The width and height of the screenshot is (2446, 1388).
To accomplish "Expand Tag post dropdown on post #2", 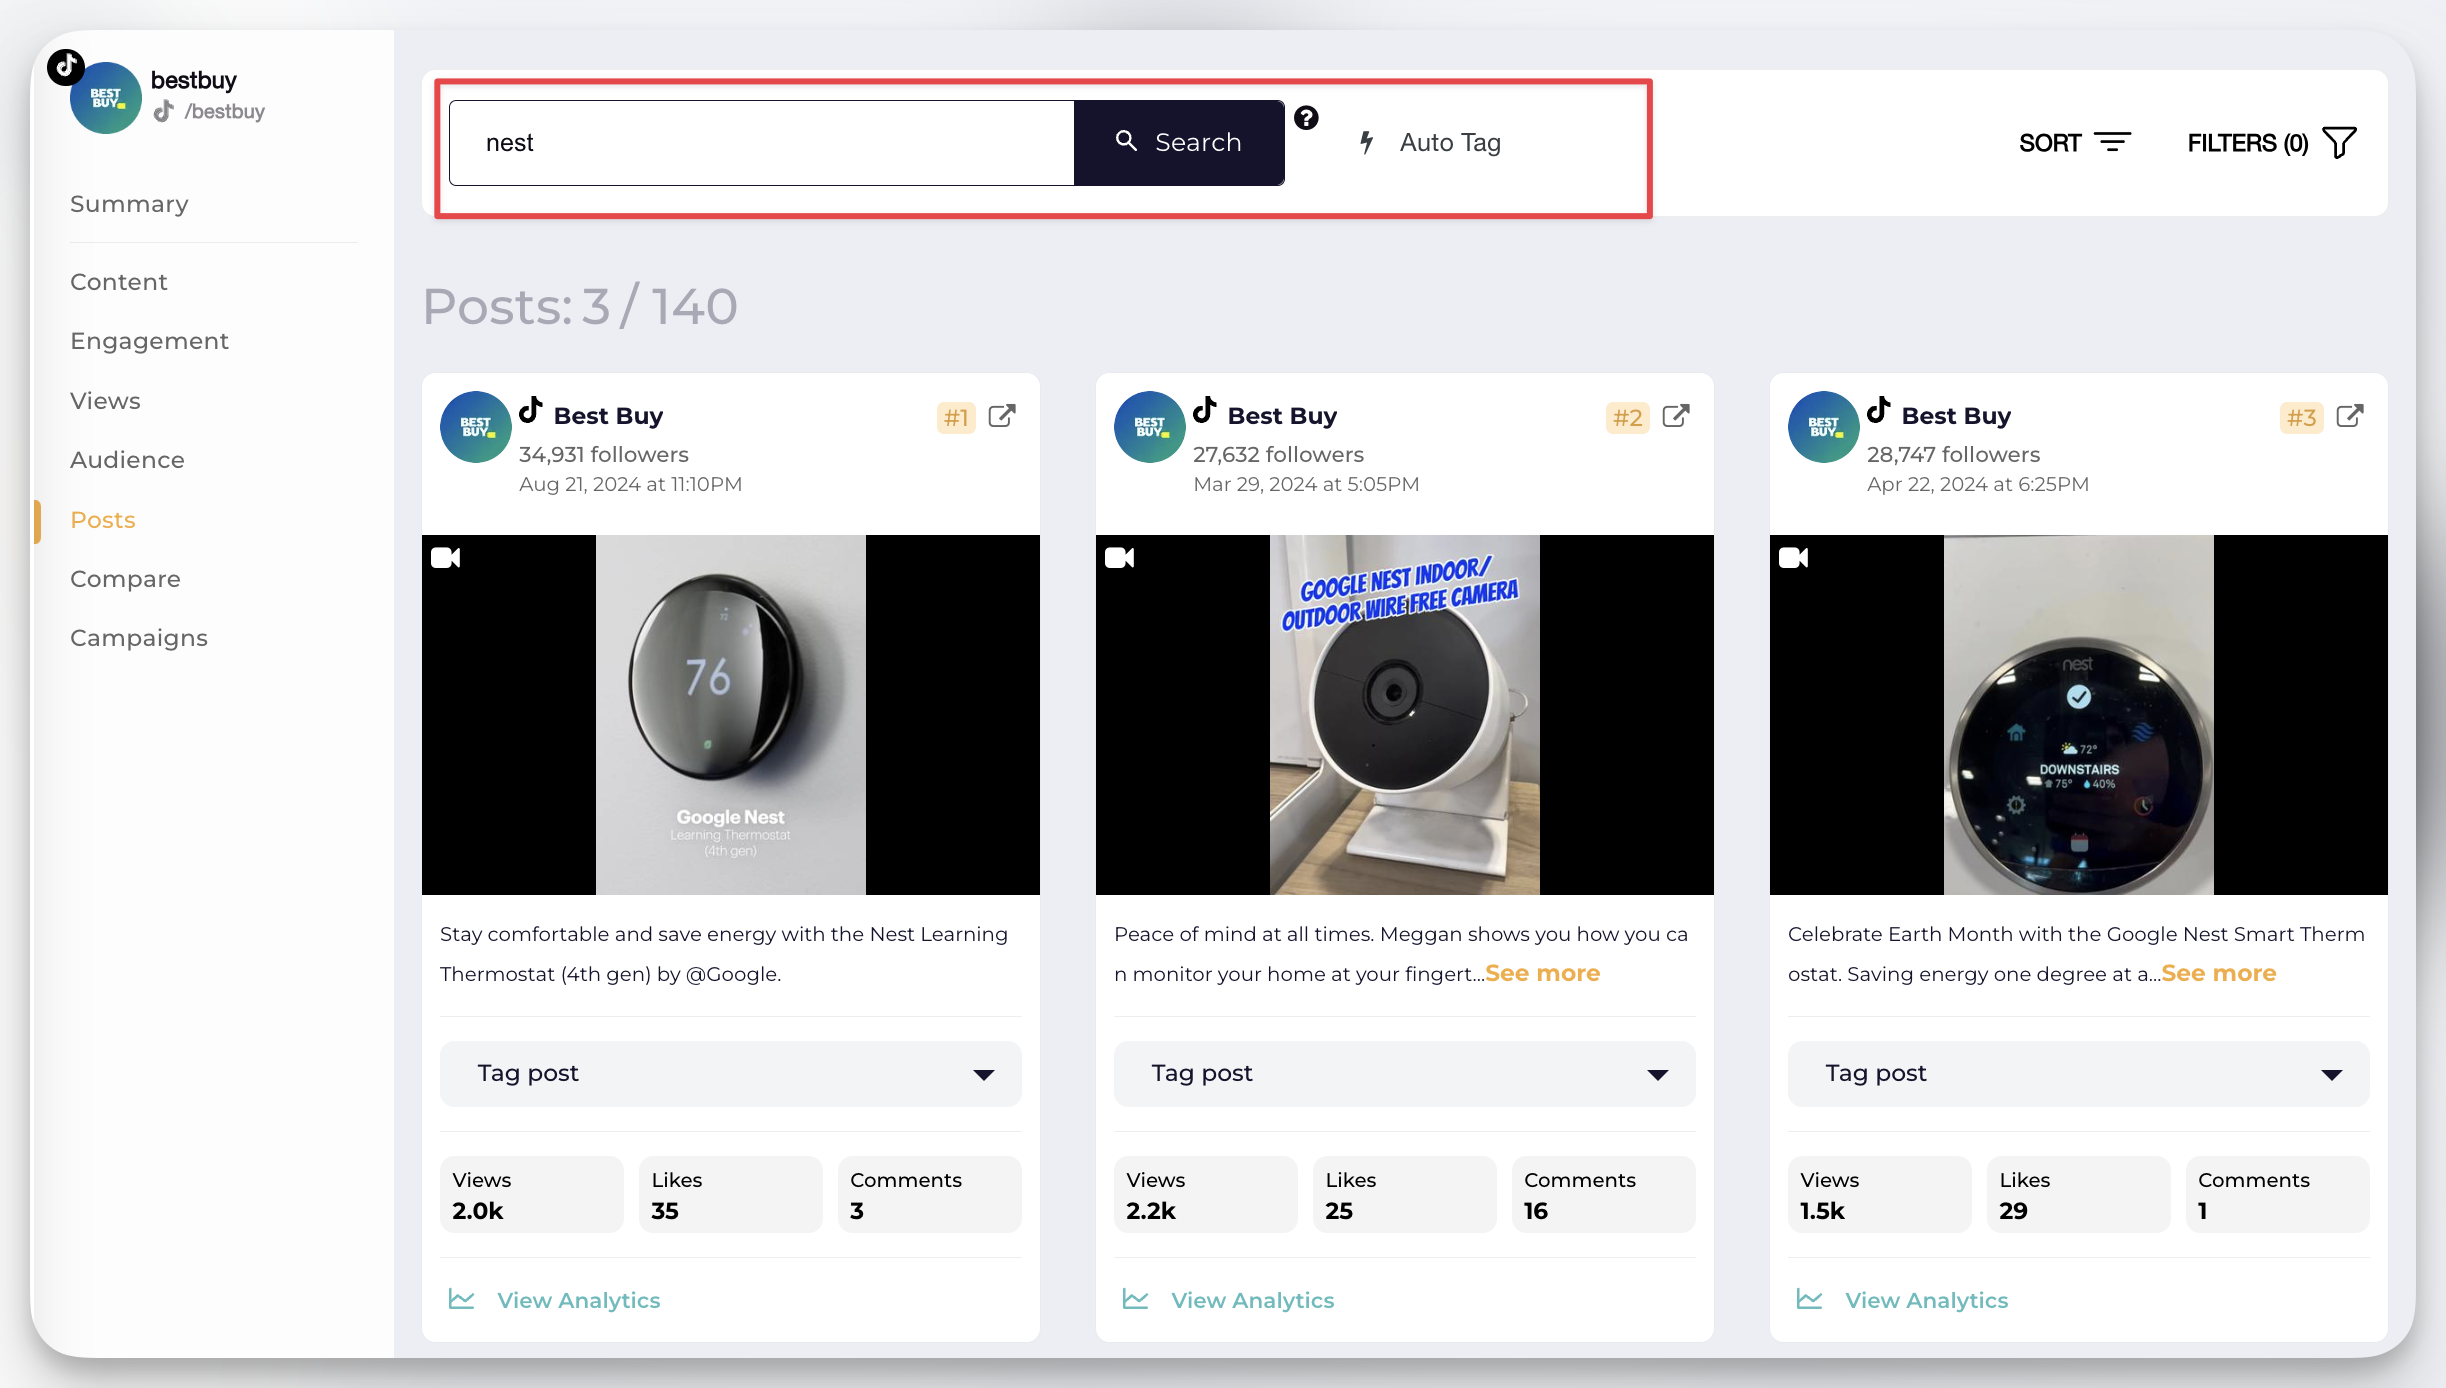I will [x=1405, y=1074].
